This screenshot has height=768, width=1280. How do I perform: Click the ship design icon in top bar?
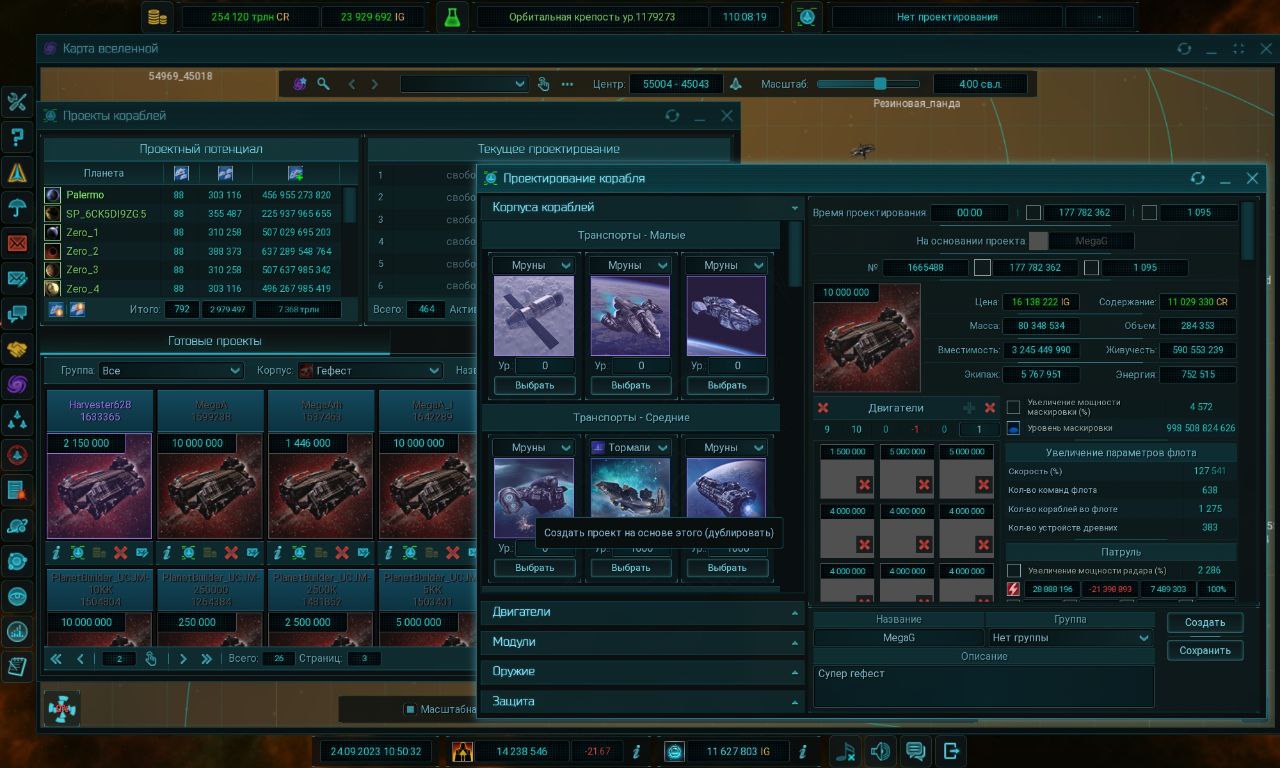click(807, 17)
